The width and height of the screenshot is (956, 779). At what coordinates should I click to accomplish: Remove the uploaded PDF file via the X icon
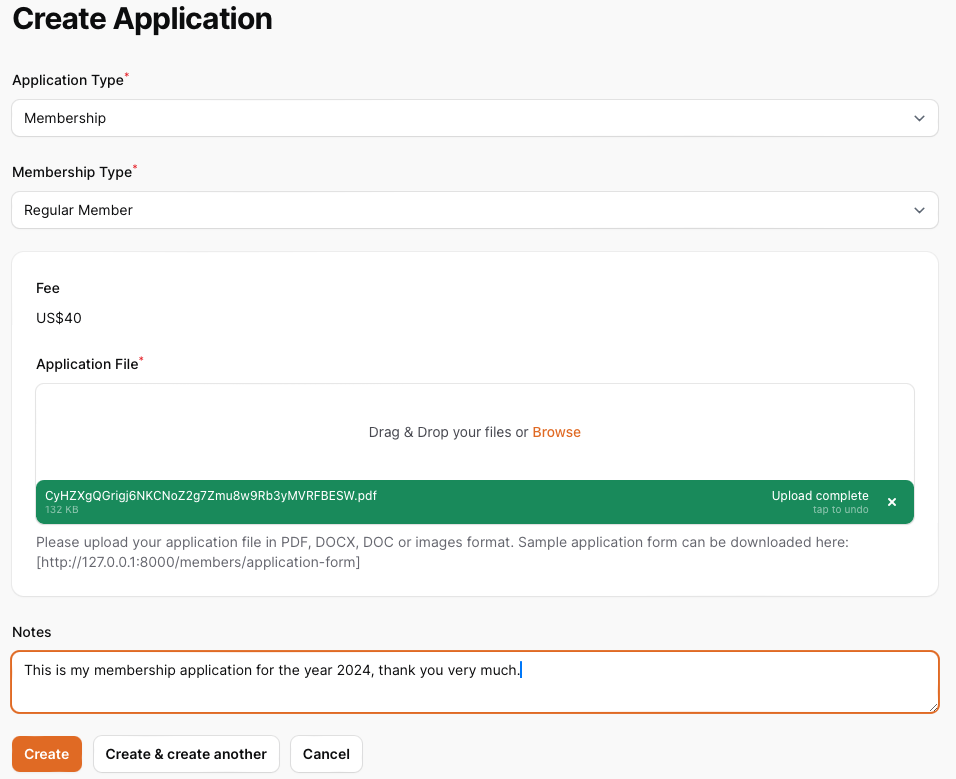tap(892, 502)
